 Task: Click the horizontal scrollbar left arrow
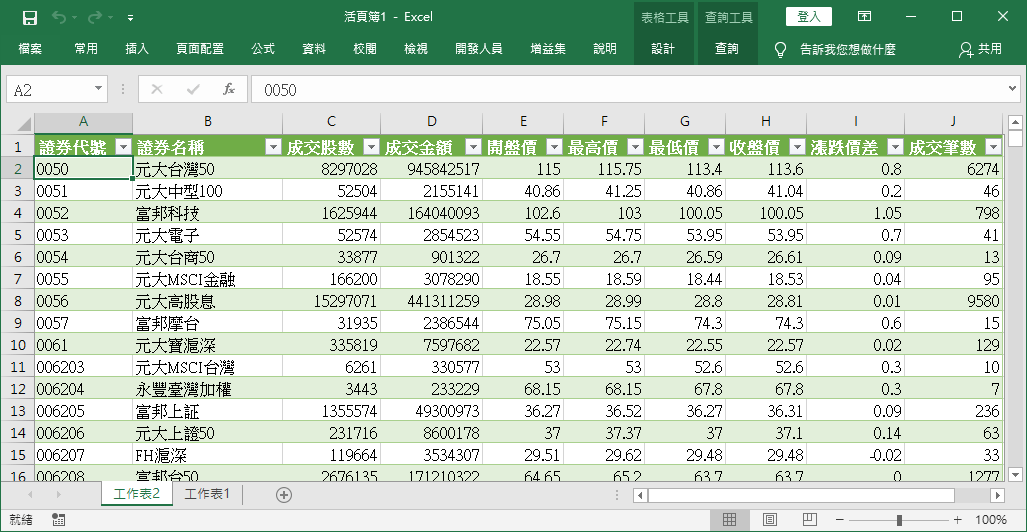click(x=641, y=495)
